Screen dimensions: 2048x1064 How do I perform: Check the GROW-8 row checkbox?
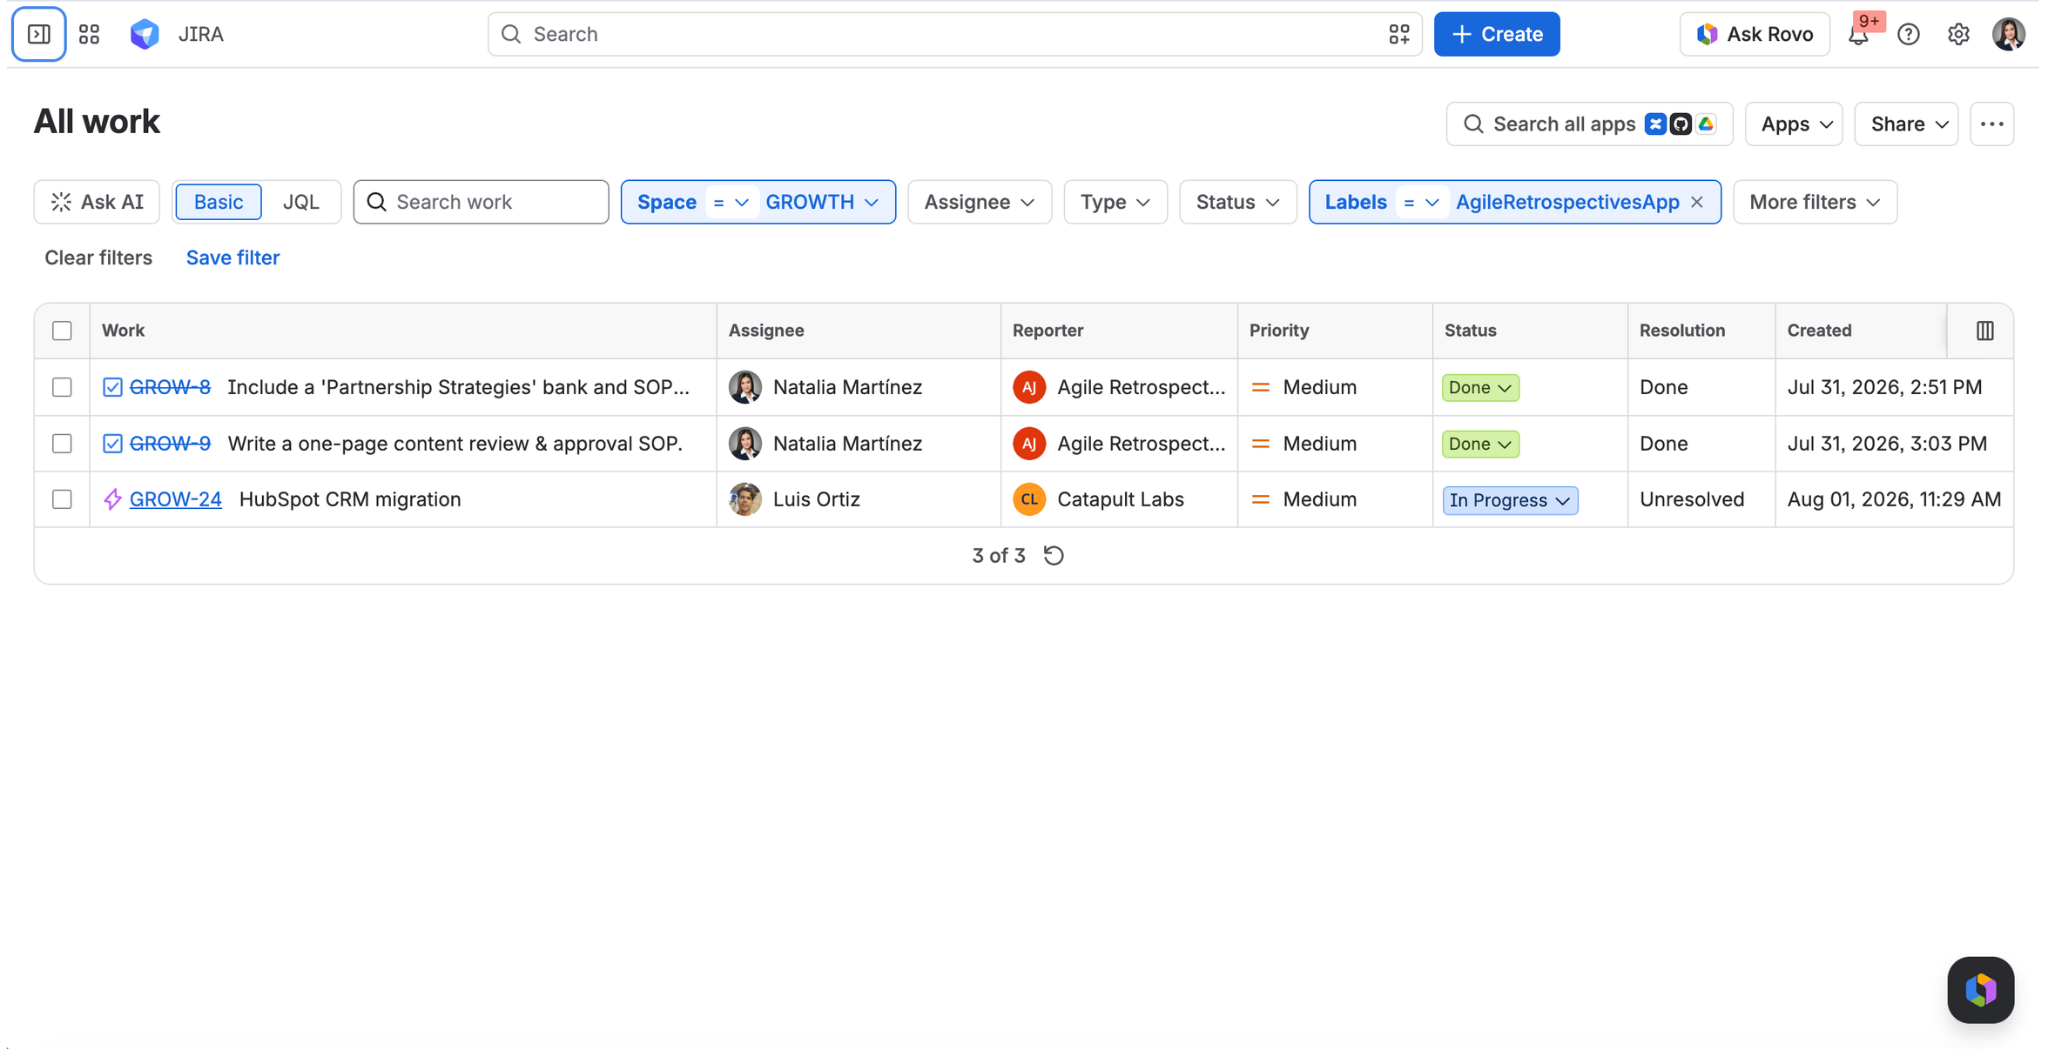62,387
